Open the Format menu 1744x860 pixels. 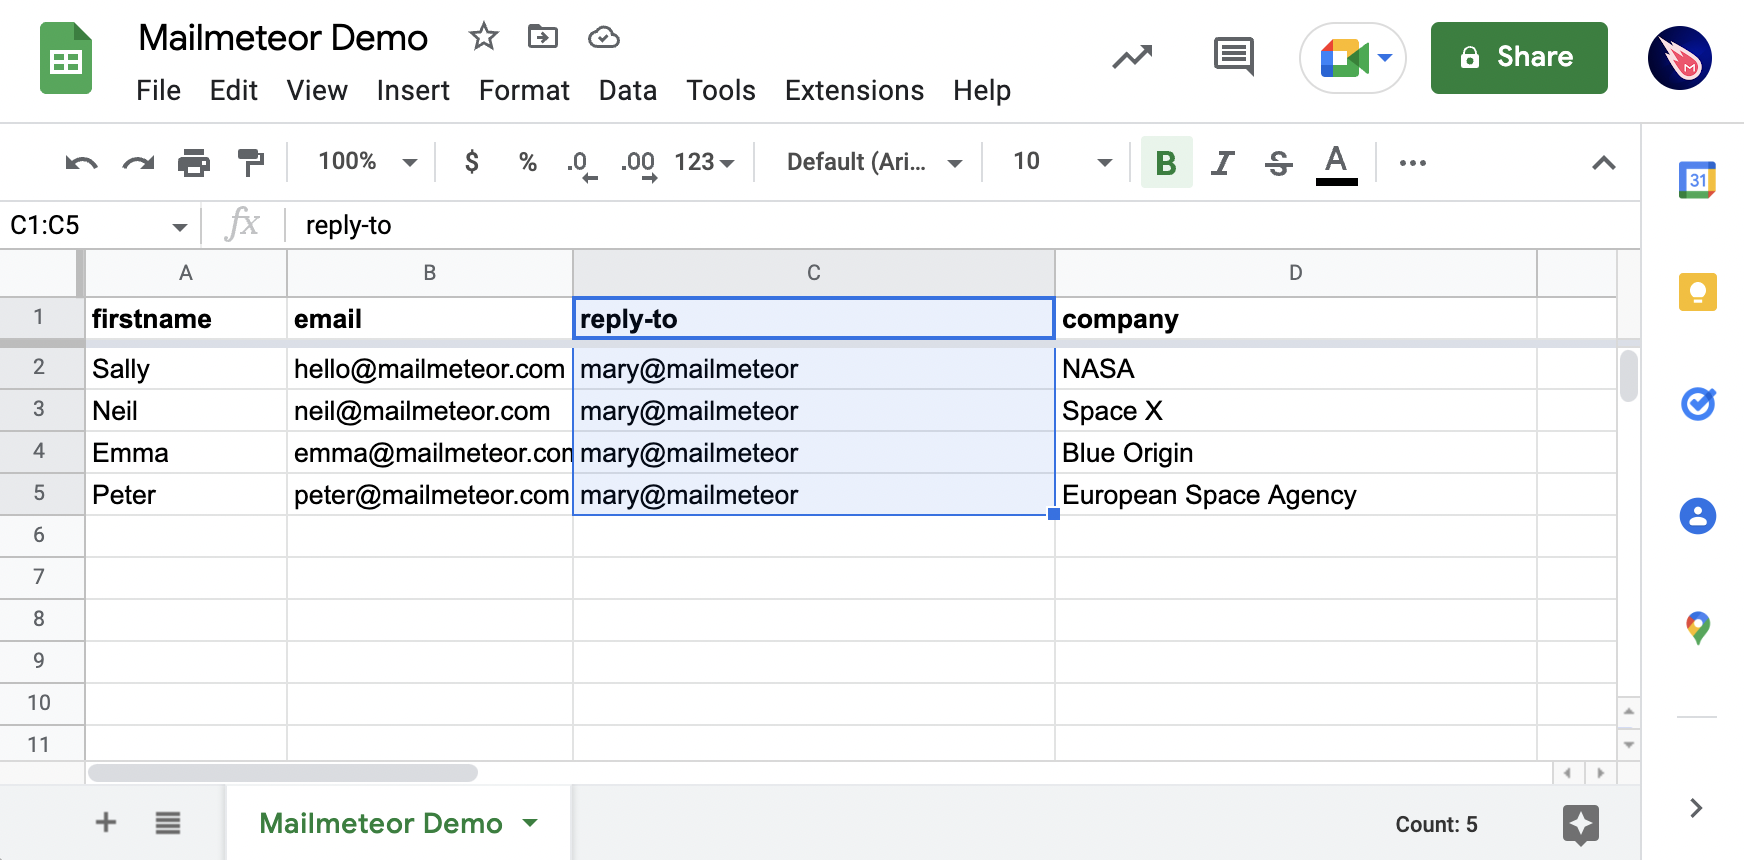tap(524, 91)
